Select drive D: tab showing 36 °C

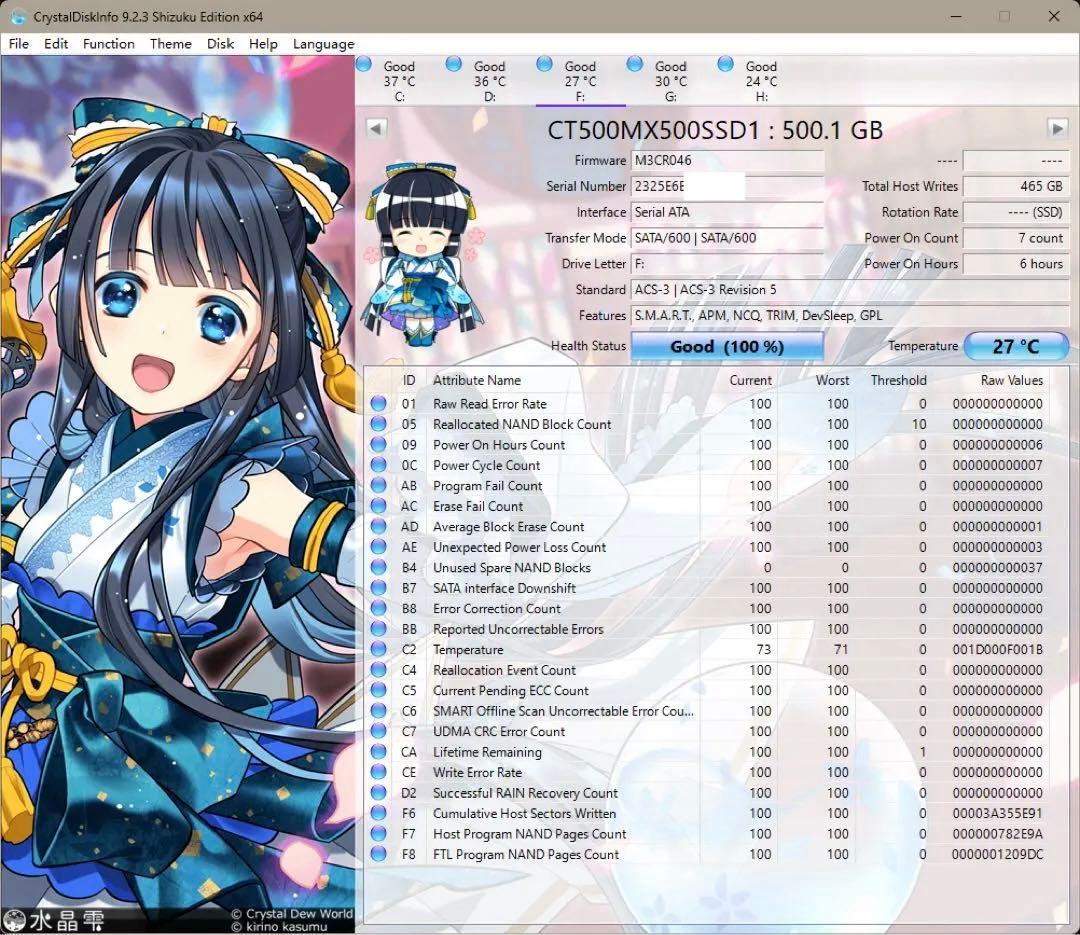(x=490, y=81)
